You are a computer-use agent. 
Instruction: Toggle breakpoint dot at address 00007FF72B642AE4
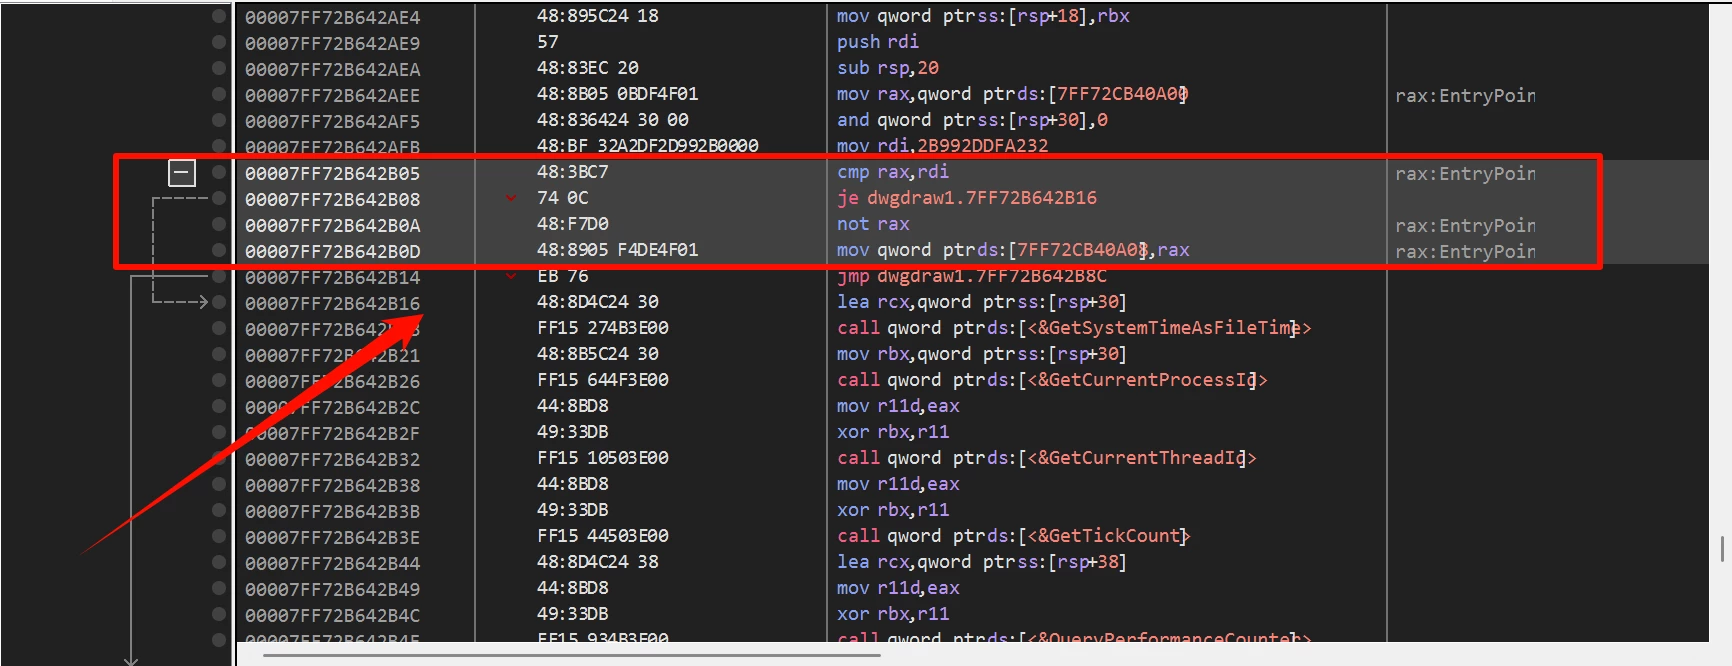coord(219,16)
